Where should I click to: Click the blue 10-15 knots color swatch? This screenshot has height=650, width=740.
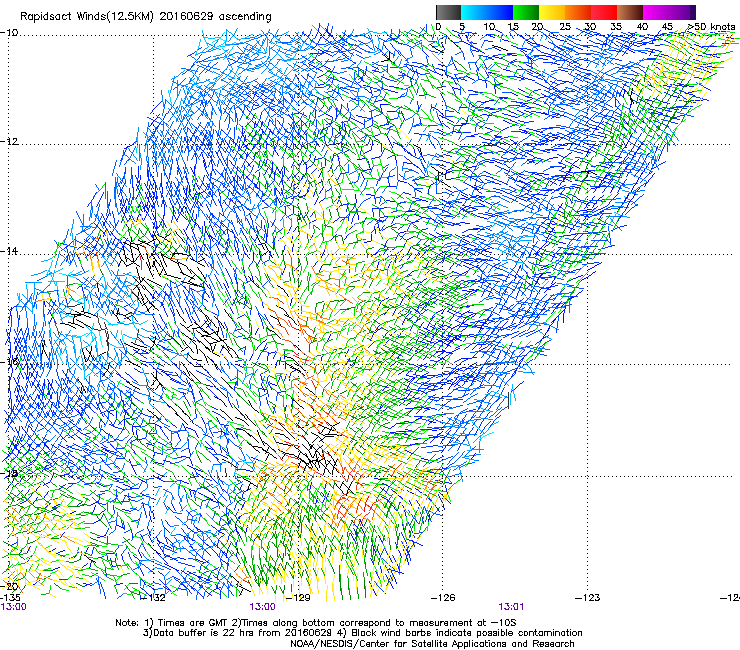[500, 12]
